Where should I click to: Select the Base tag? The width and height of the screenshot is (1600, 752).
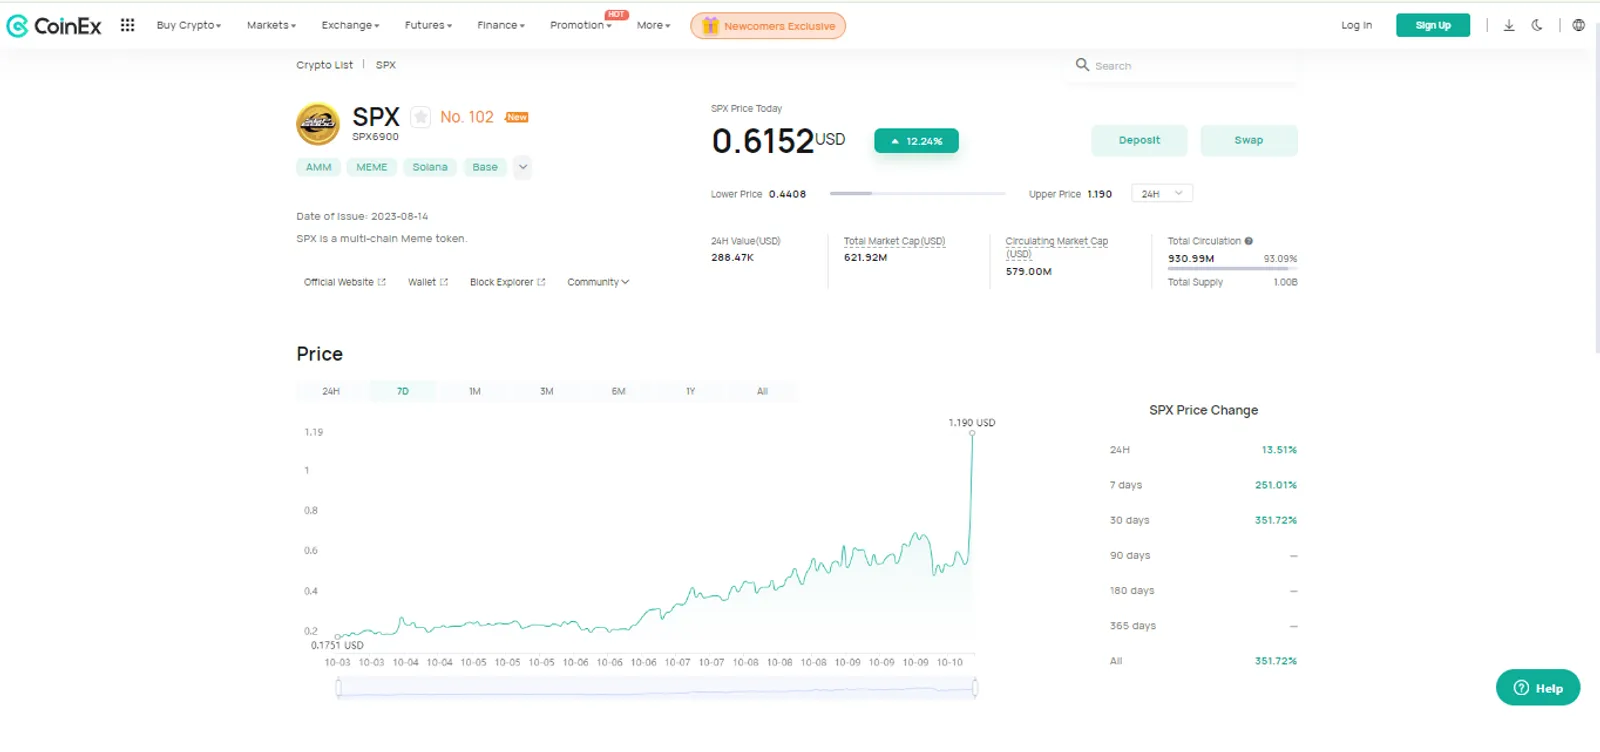[485, 167]
